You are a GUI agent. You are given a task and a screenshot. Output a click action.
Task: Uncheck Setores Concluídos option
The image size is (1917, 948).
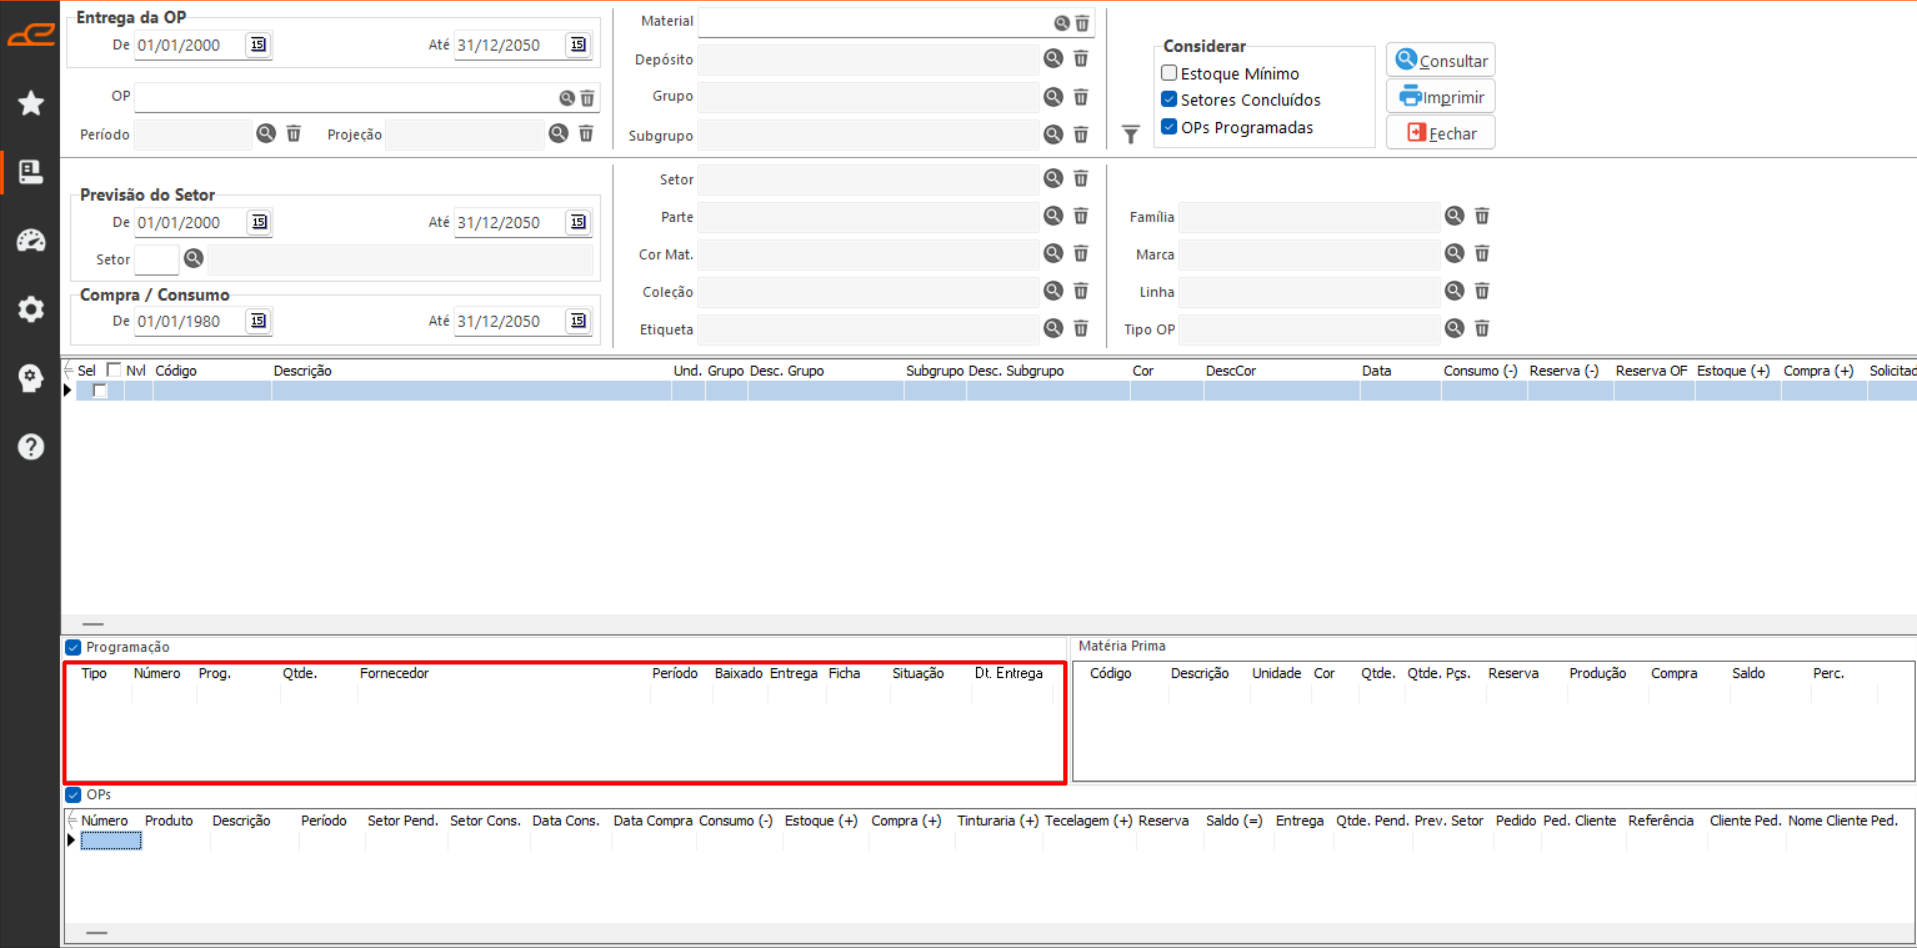point(1169,99)
